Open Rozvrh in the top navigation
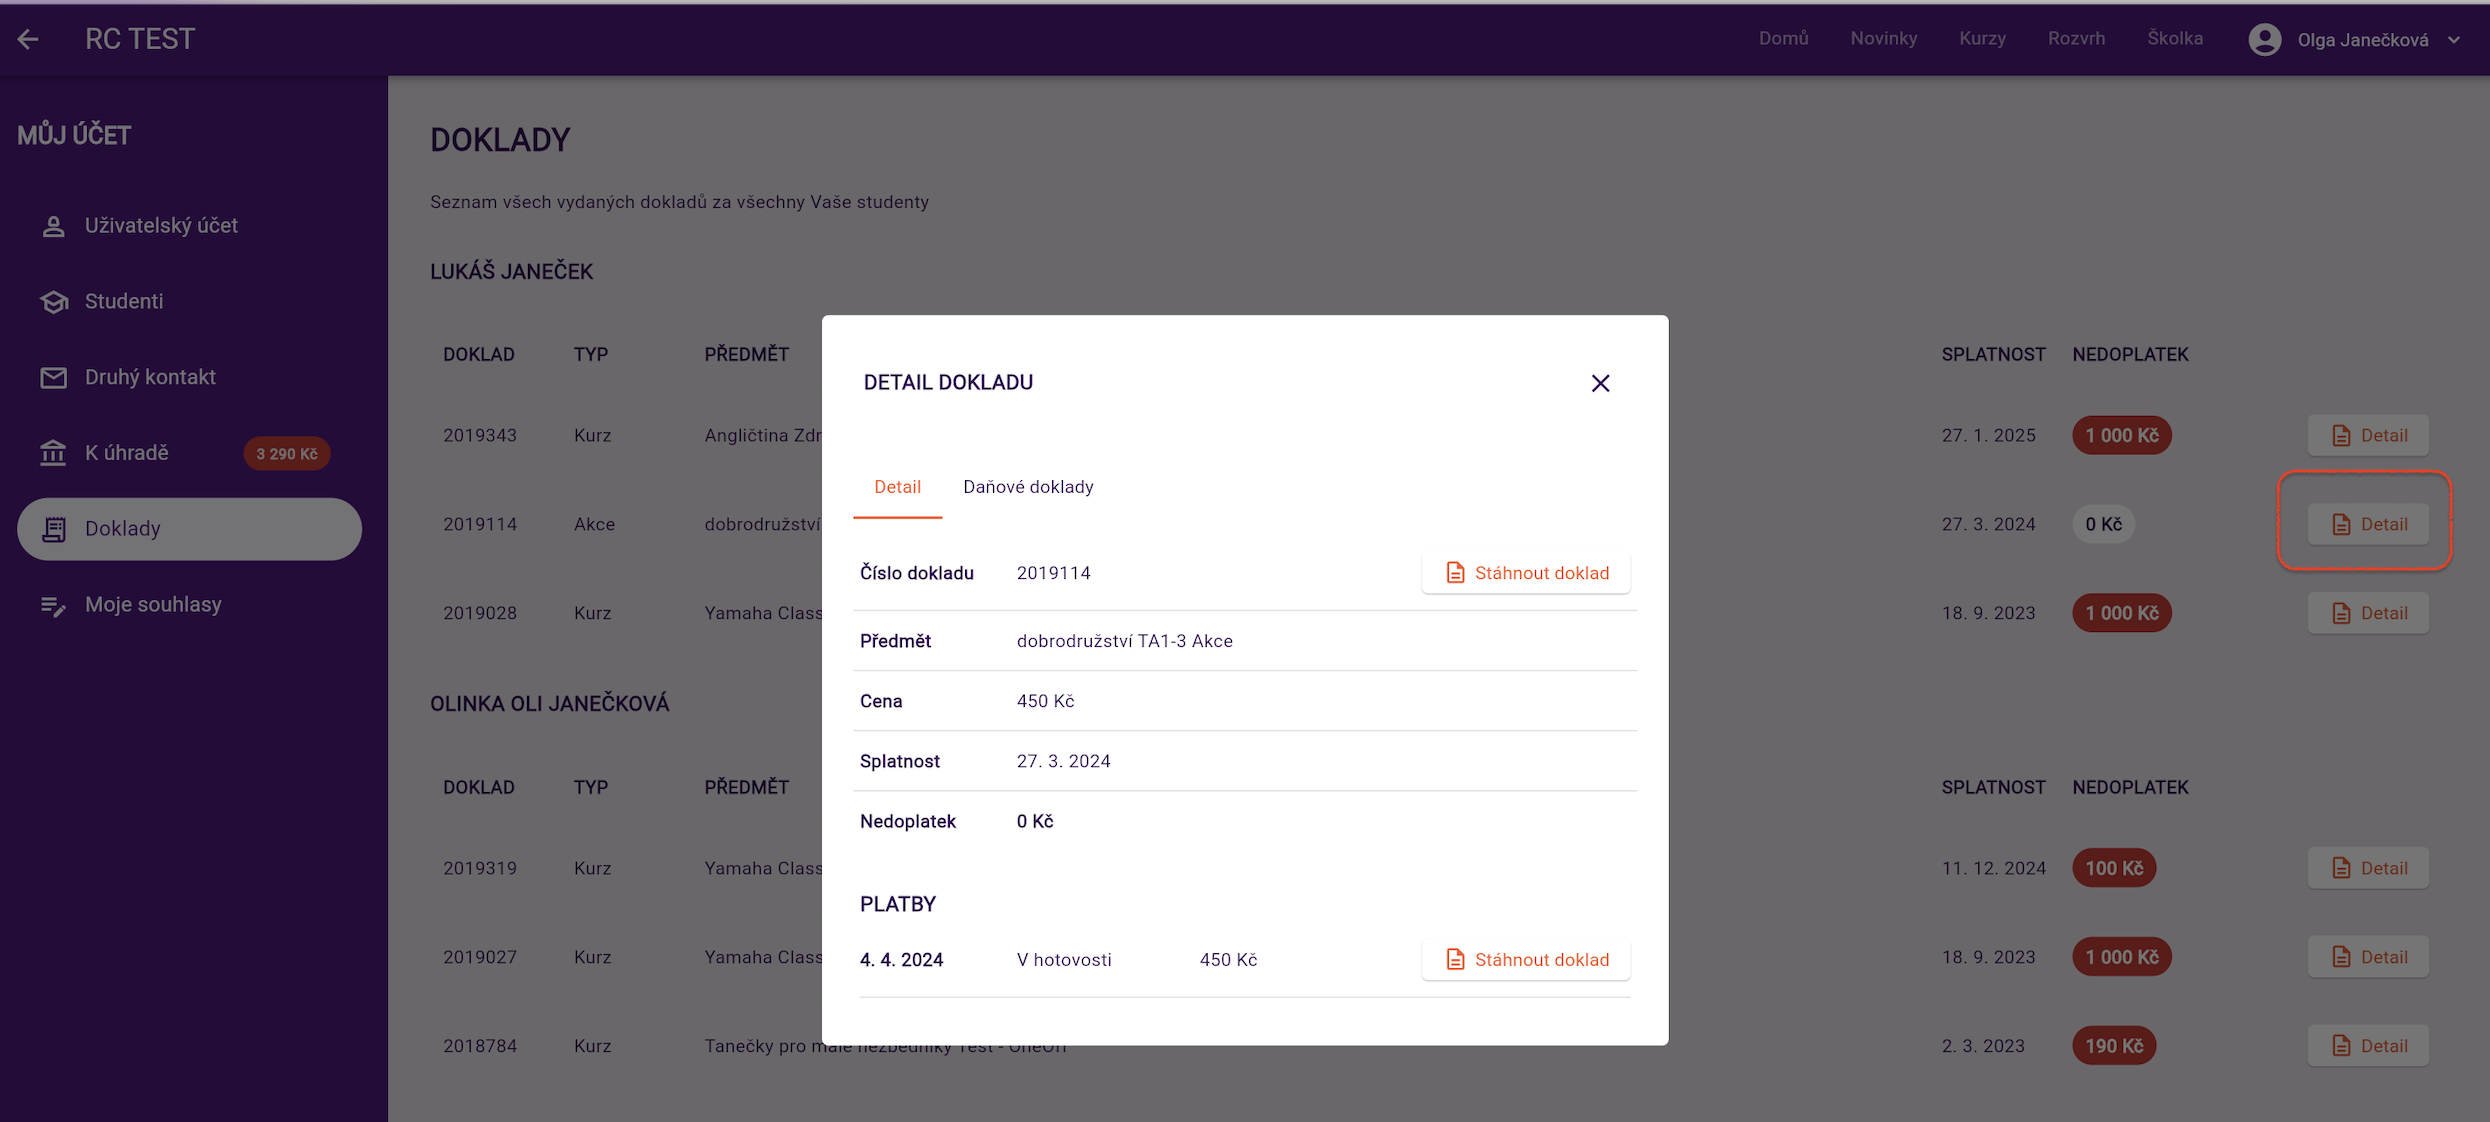 2076,38
